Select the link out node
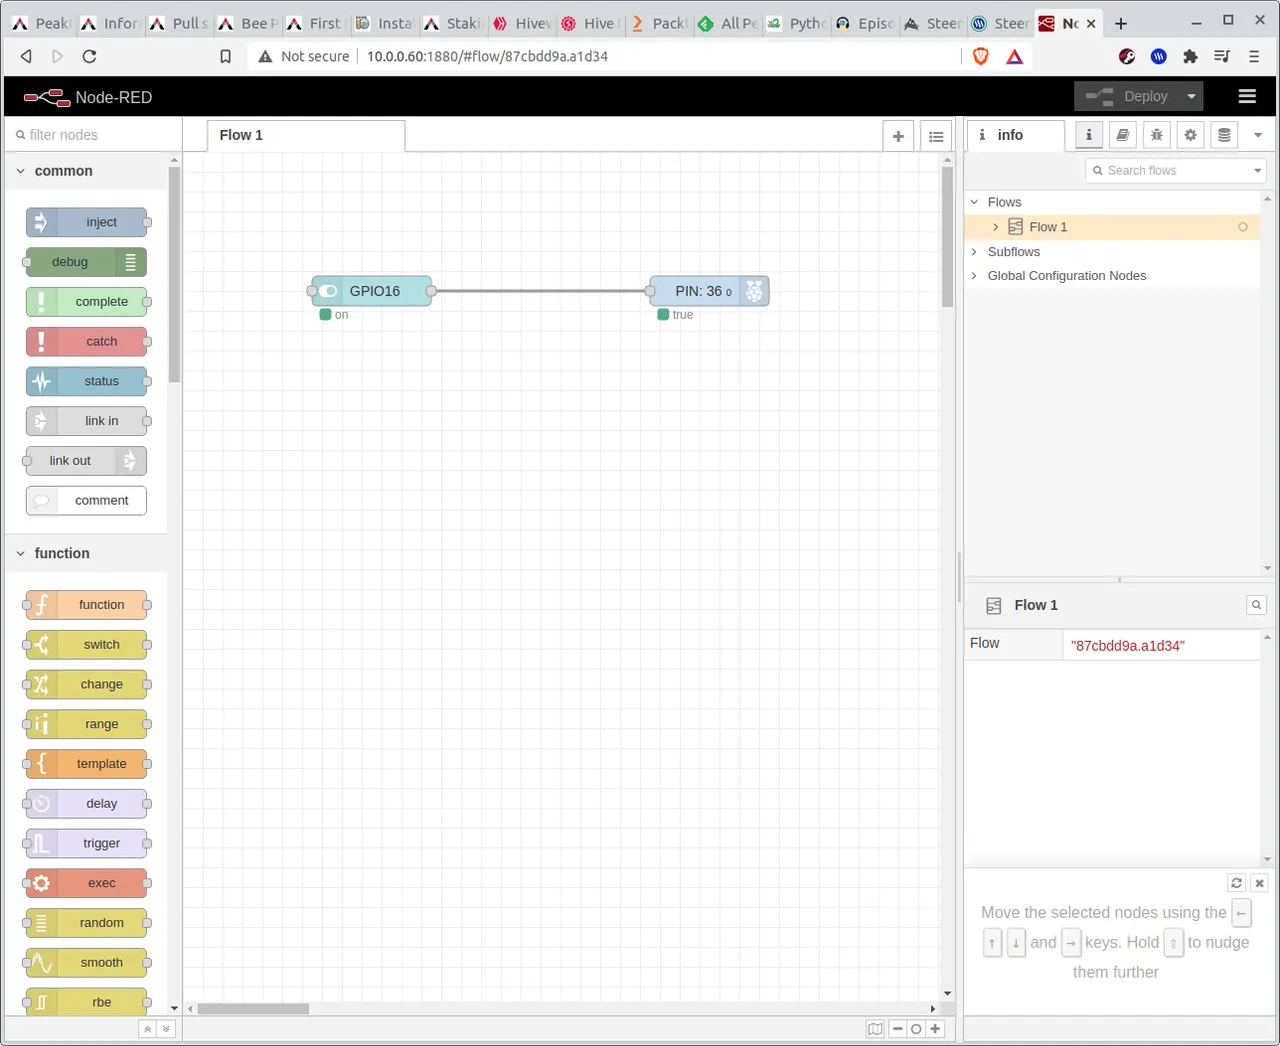 tap(87, 461)
